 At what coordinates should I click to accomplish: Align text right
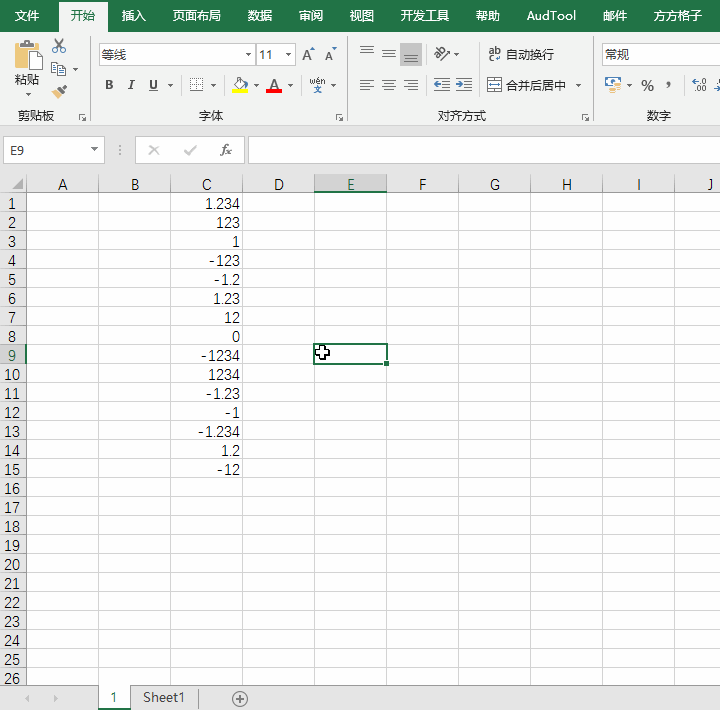click(x=411, y=85)
